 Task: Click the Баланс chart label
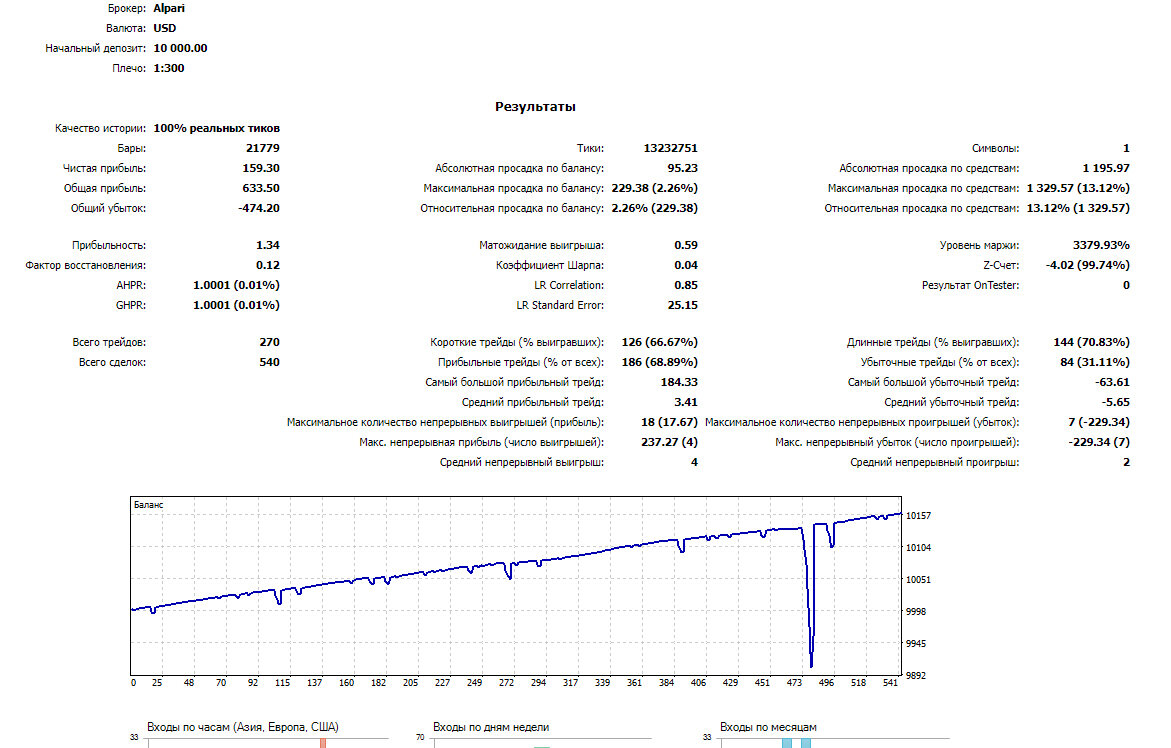149,505
